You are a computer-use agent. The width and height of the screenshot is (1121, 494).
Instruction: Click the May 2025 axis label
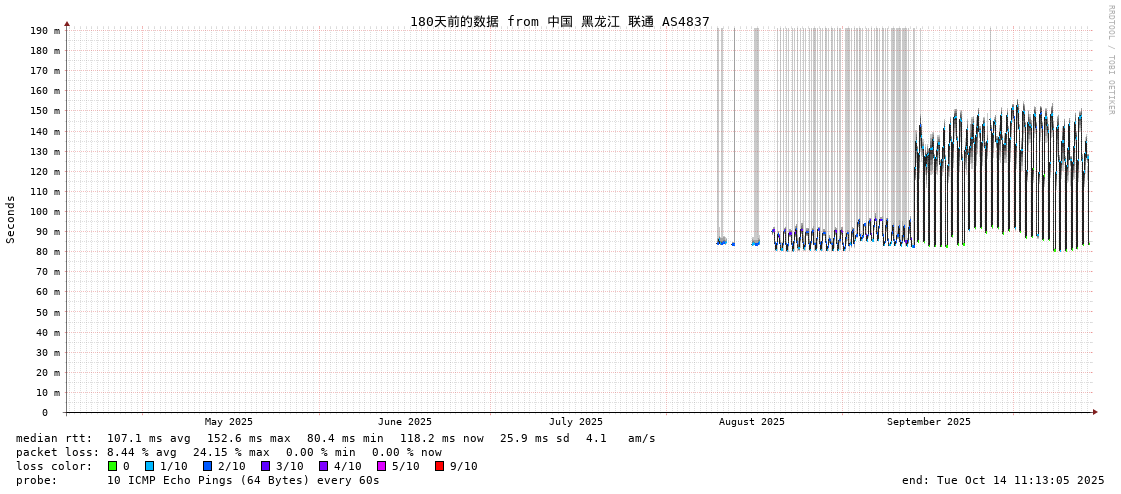pyautogui.click(x=229, y=422)
